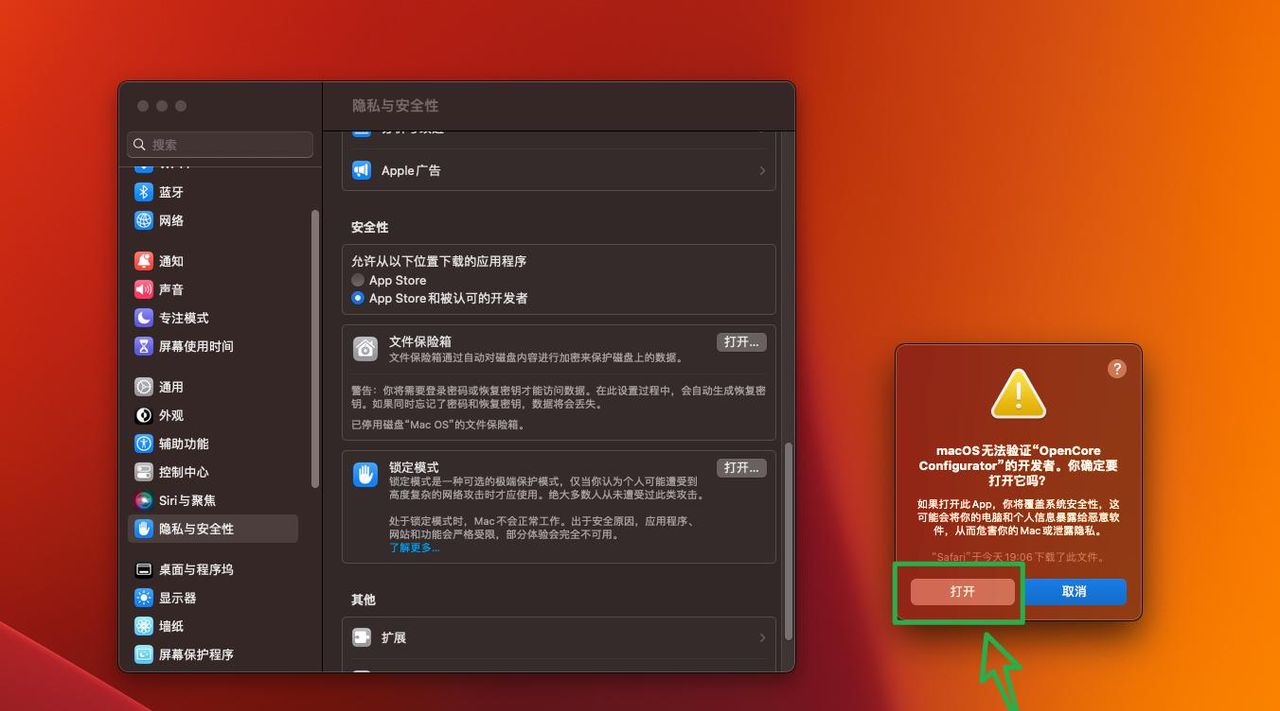Click the Screen Saver icon
This screenshot has height=711, width=1280.
click(x=144, y=655)
